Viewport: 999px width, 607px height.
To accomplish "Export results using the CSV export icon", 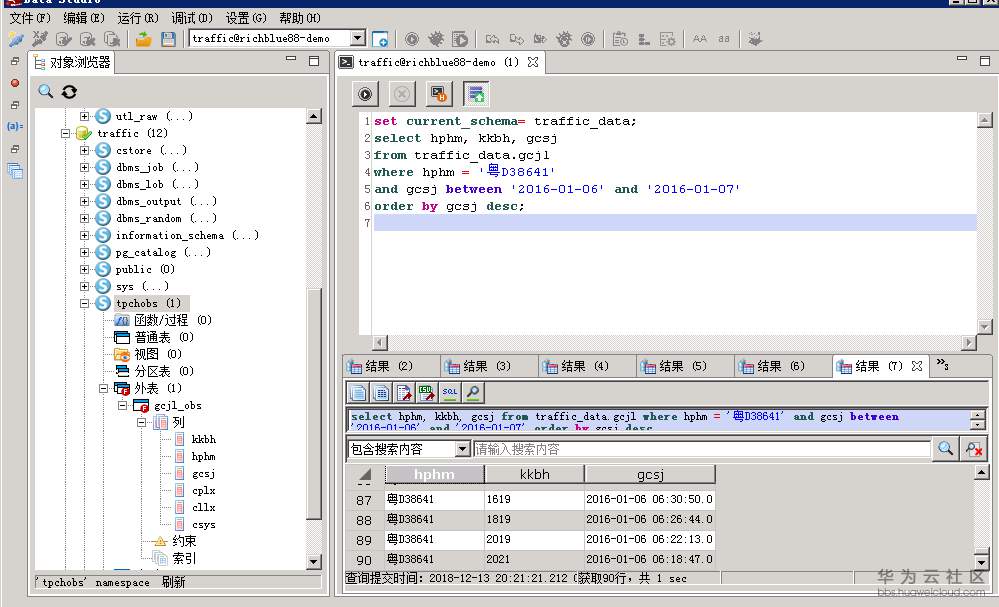I will pos(427,392).
